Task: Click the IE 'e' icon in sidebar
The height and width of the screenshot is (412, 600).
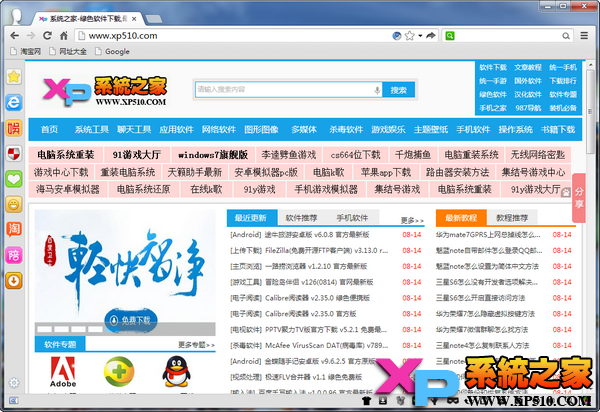Action: (14, 102)
